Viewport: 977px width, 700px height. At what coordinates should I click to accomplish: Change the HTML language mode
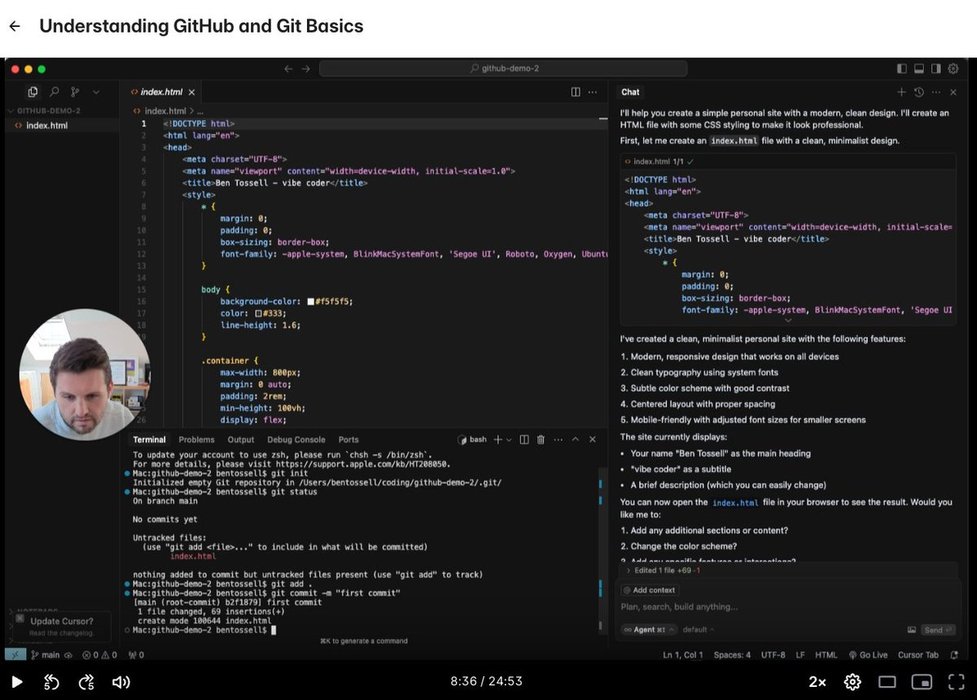coord(826,655)
